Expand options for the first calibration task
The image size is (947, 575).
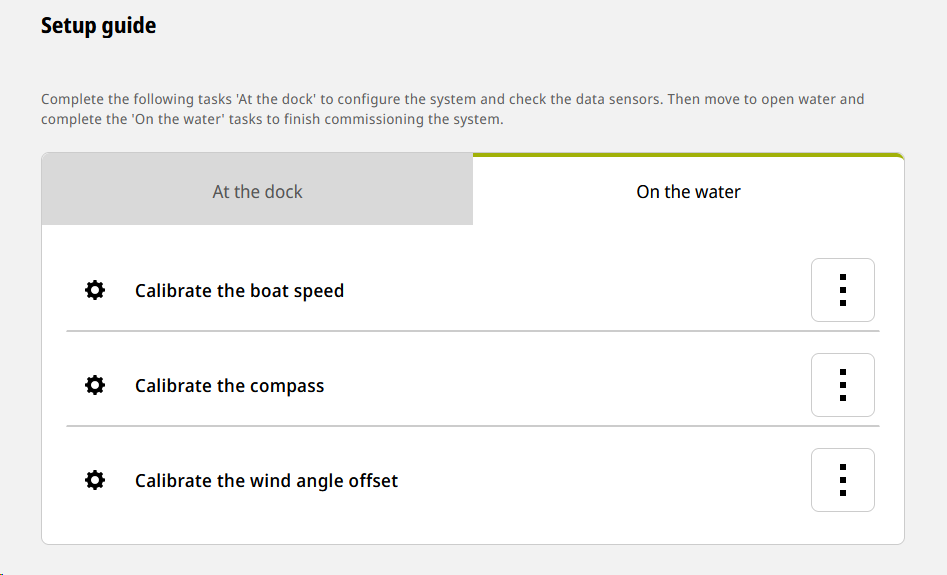tap(843, 290)
